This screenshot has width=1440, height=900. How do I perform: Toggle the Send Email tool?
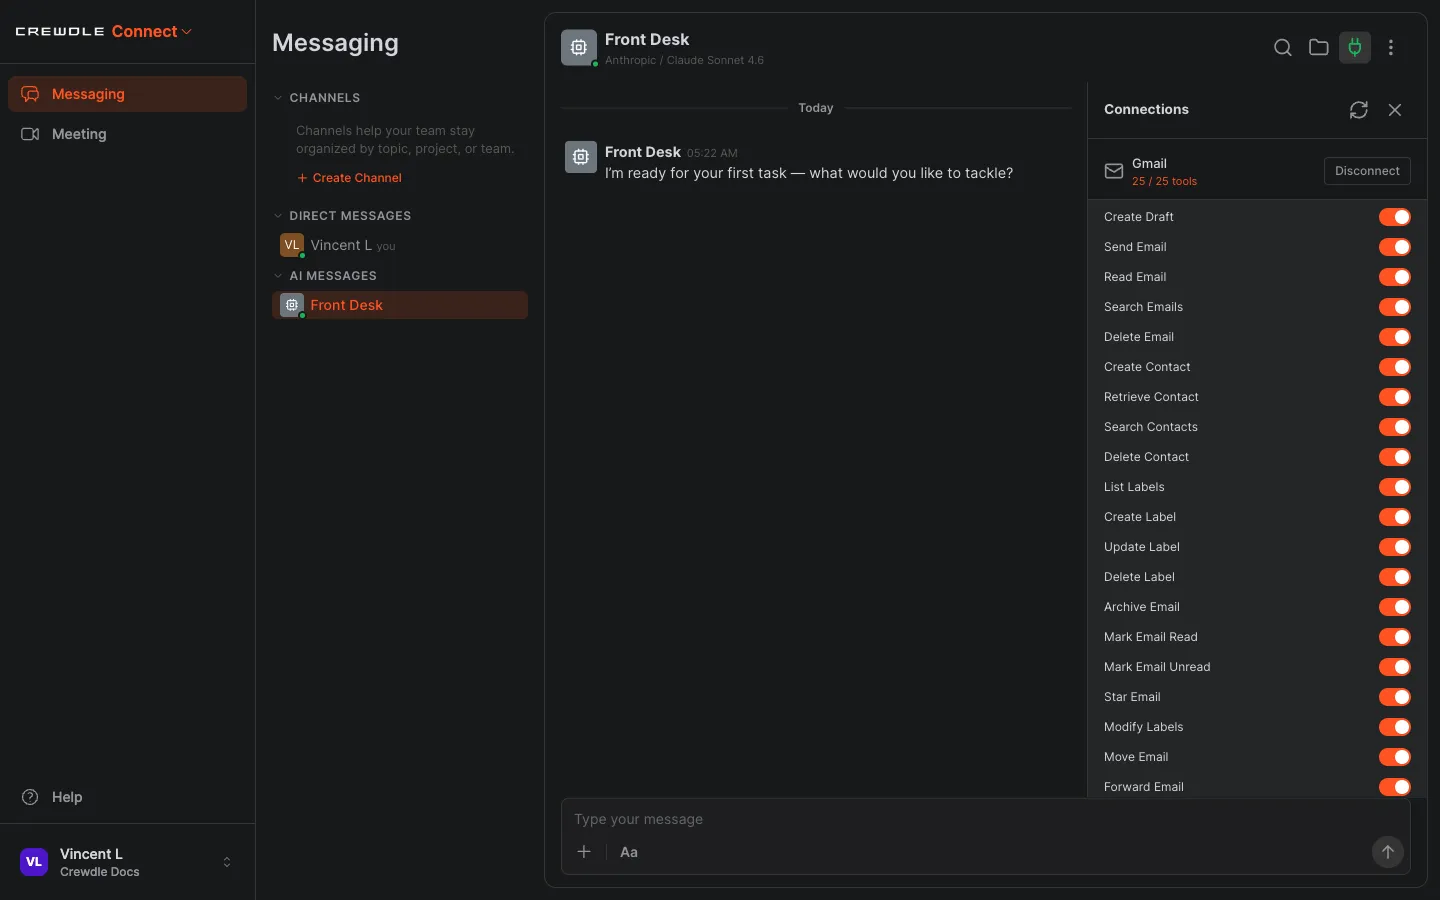pyautogui.click(x=1394, y=247)
